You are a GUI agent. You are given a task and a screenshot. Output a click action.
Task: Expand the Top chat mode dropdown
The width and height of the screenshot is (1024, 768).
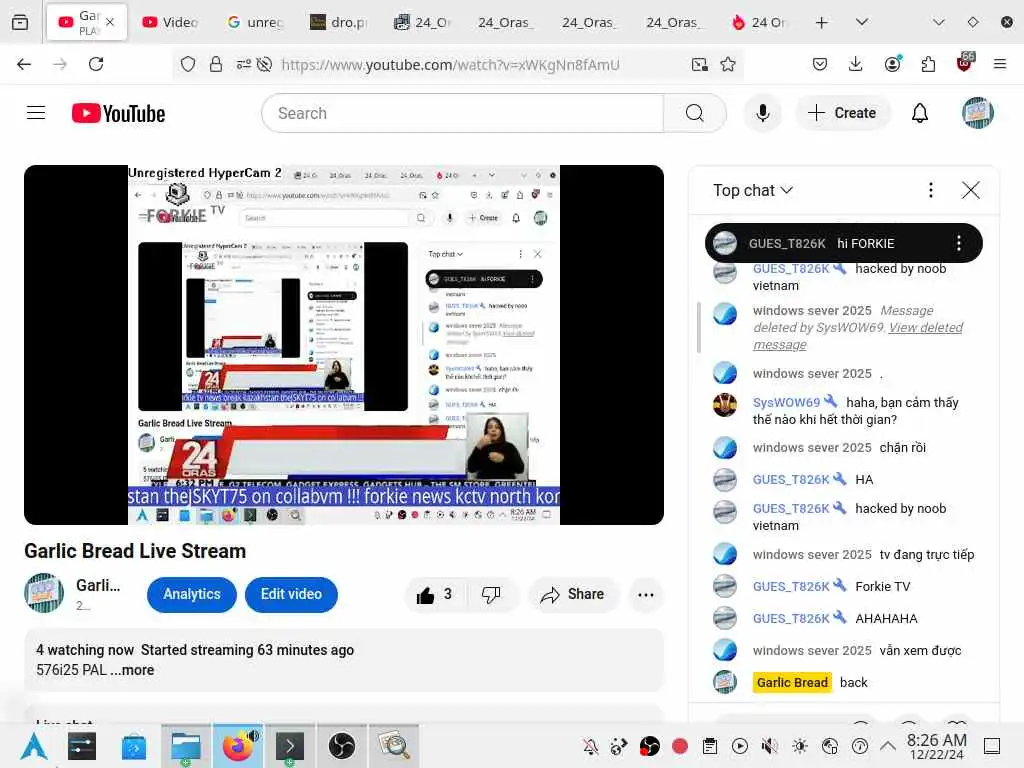pyautogui.click(x=753, y=190)
